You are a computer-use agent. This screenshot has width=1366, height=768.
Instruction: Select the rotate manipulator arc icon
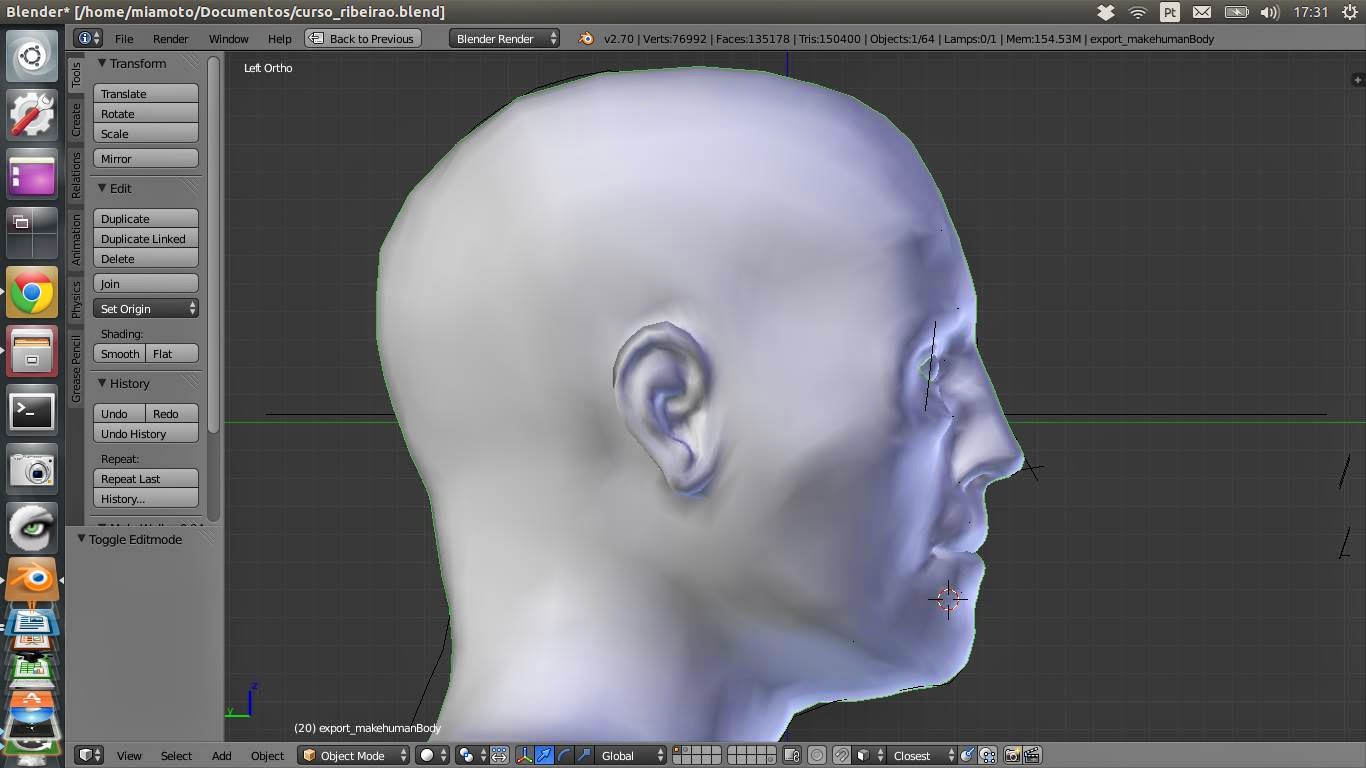point(564,755)
